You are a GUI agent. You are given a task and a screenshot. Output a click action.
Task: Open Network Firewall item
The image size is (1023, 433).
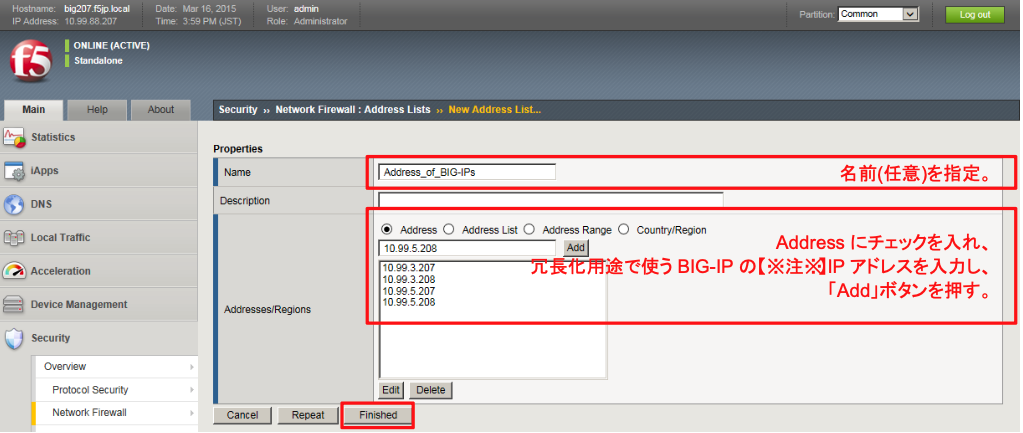click(x=114, y=413)
